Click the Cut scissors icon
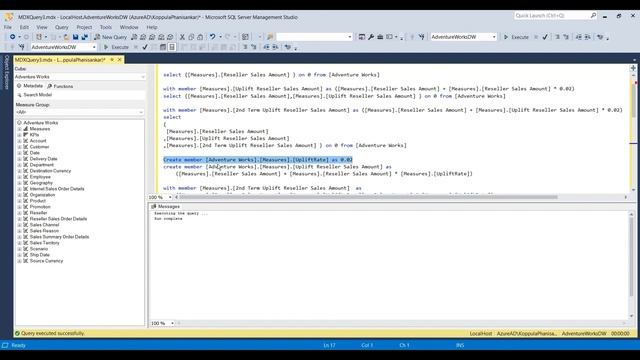Screen dimensions: 640x360 pos(182,37)
